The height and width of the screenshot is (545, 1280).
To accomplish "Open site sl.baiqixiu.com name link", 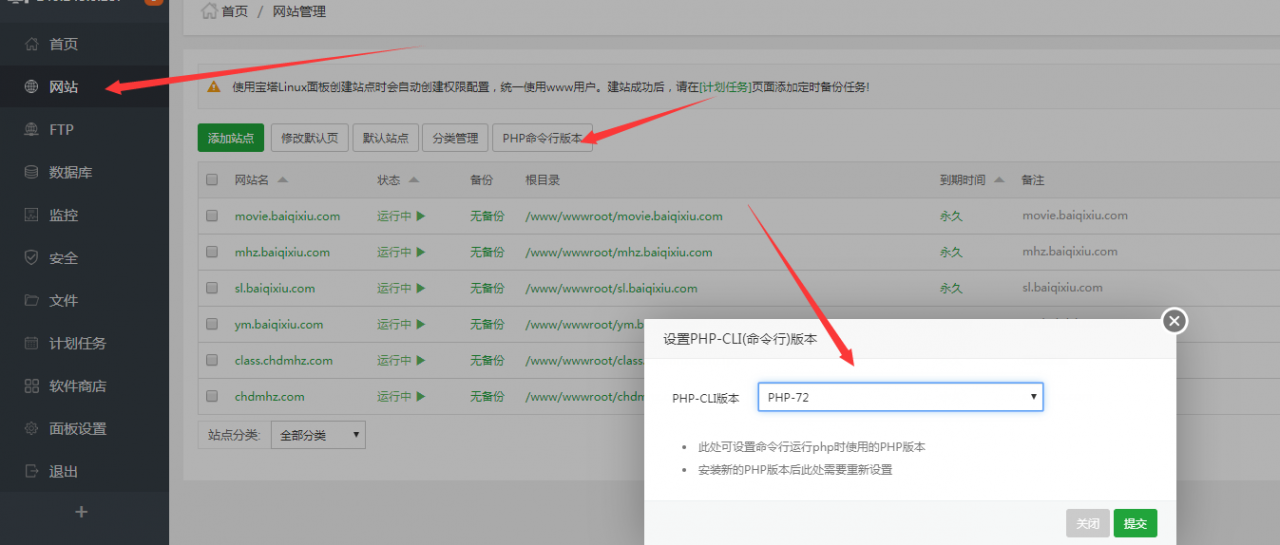I will point(275,288).
